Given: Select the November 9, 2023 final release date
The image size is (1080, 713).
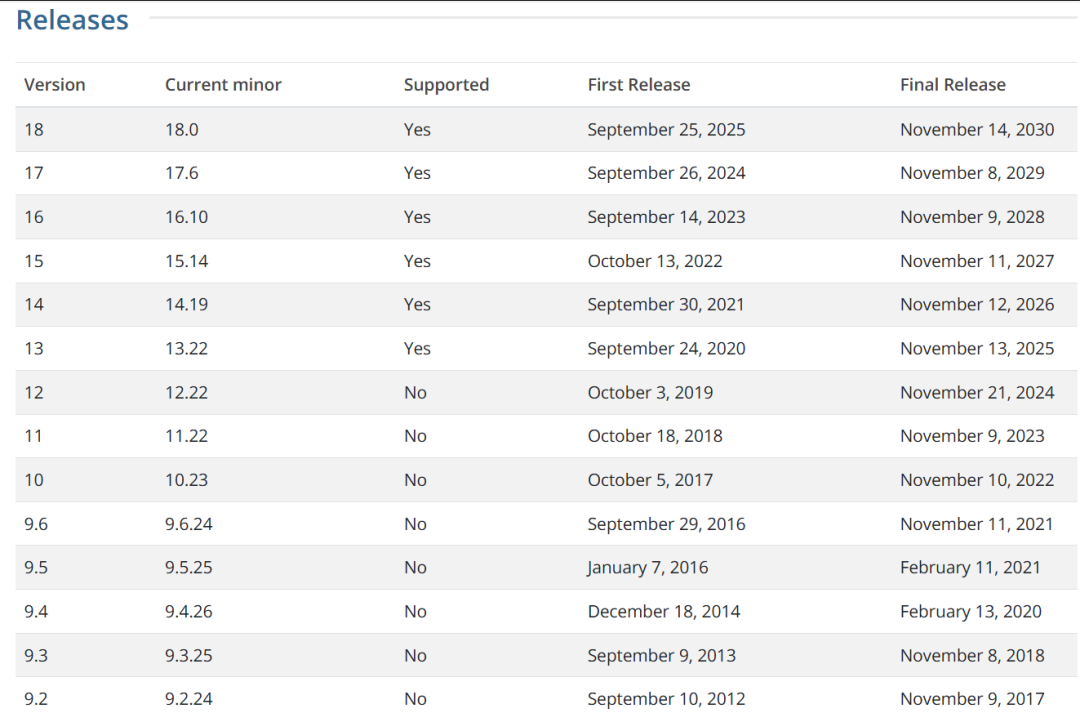Looking at the screenshot, I should click(972, 436).
